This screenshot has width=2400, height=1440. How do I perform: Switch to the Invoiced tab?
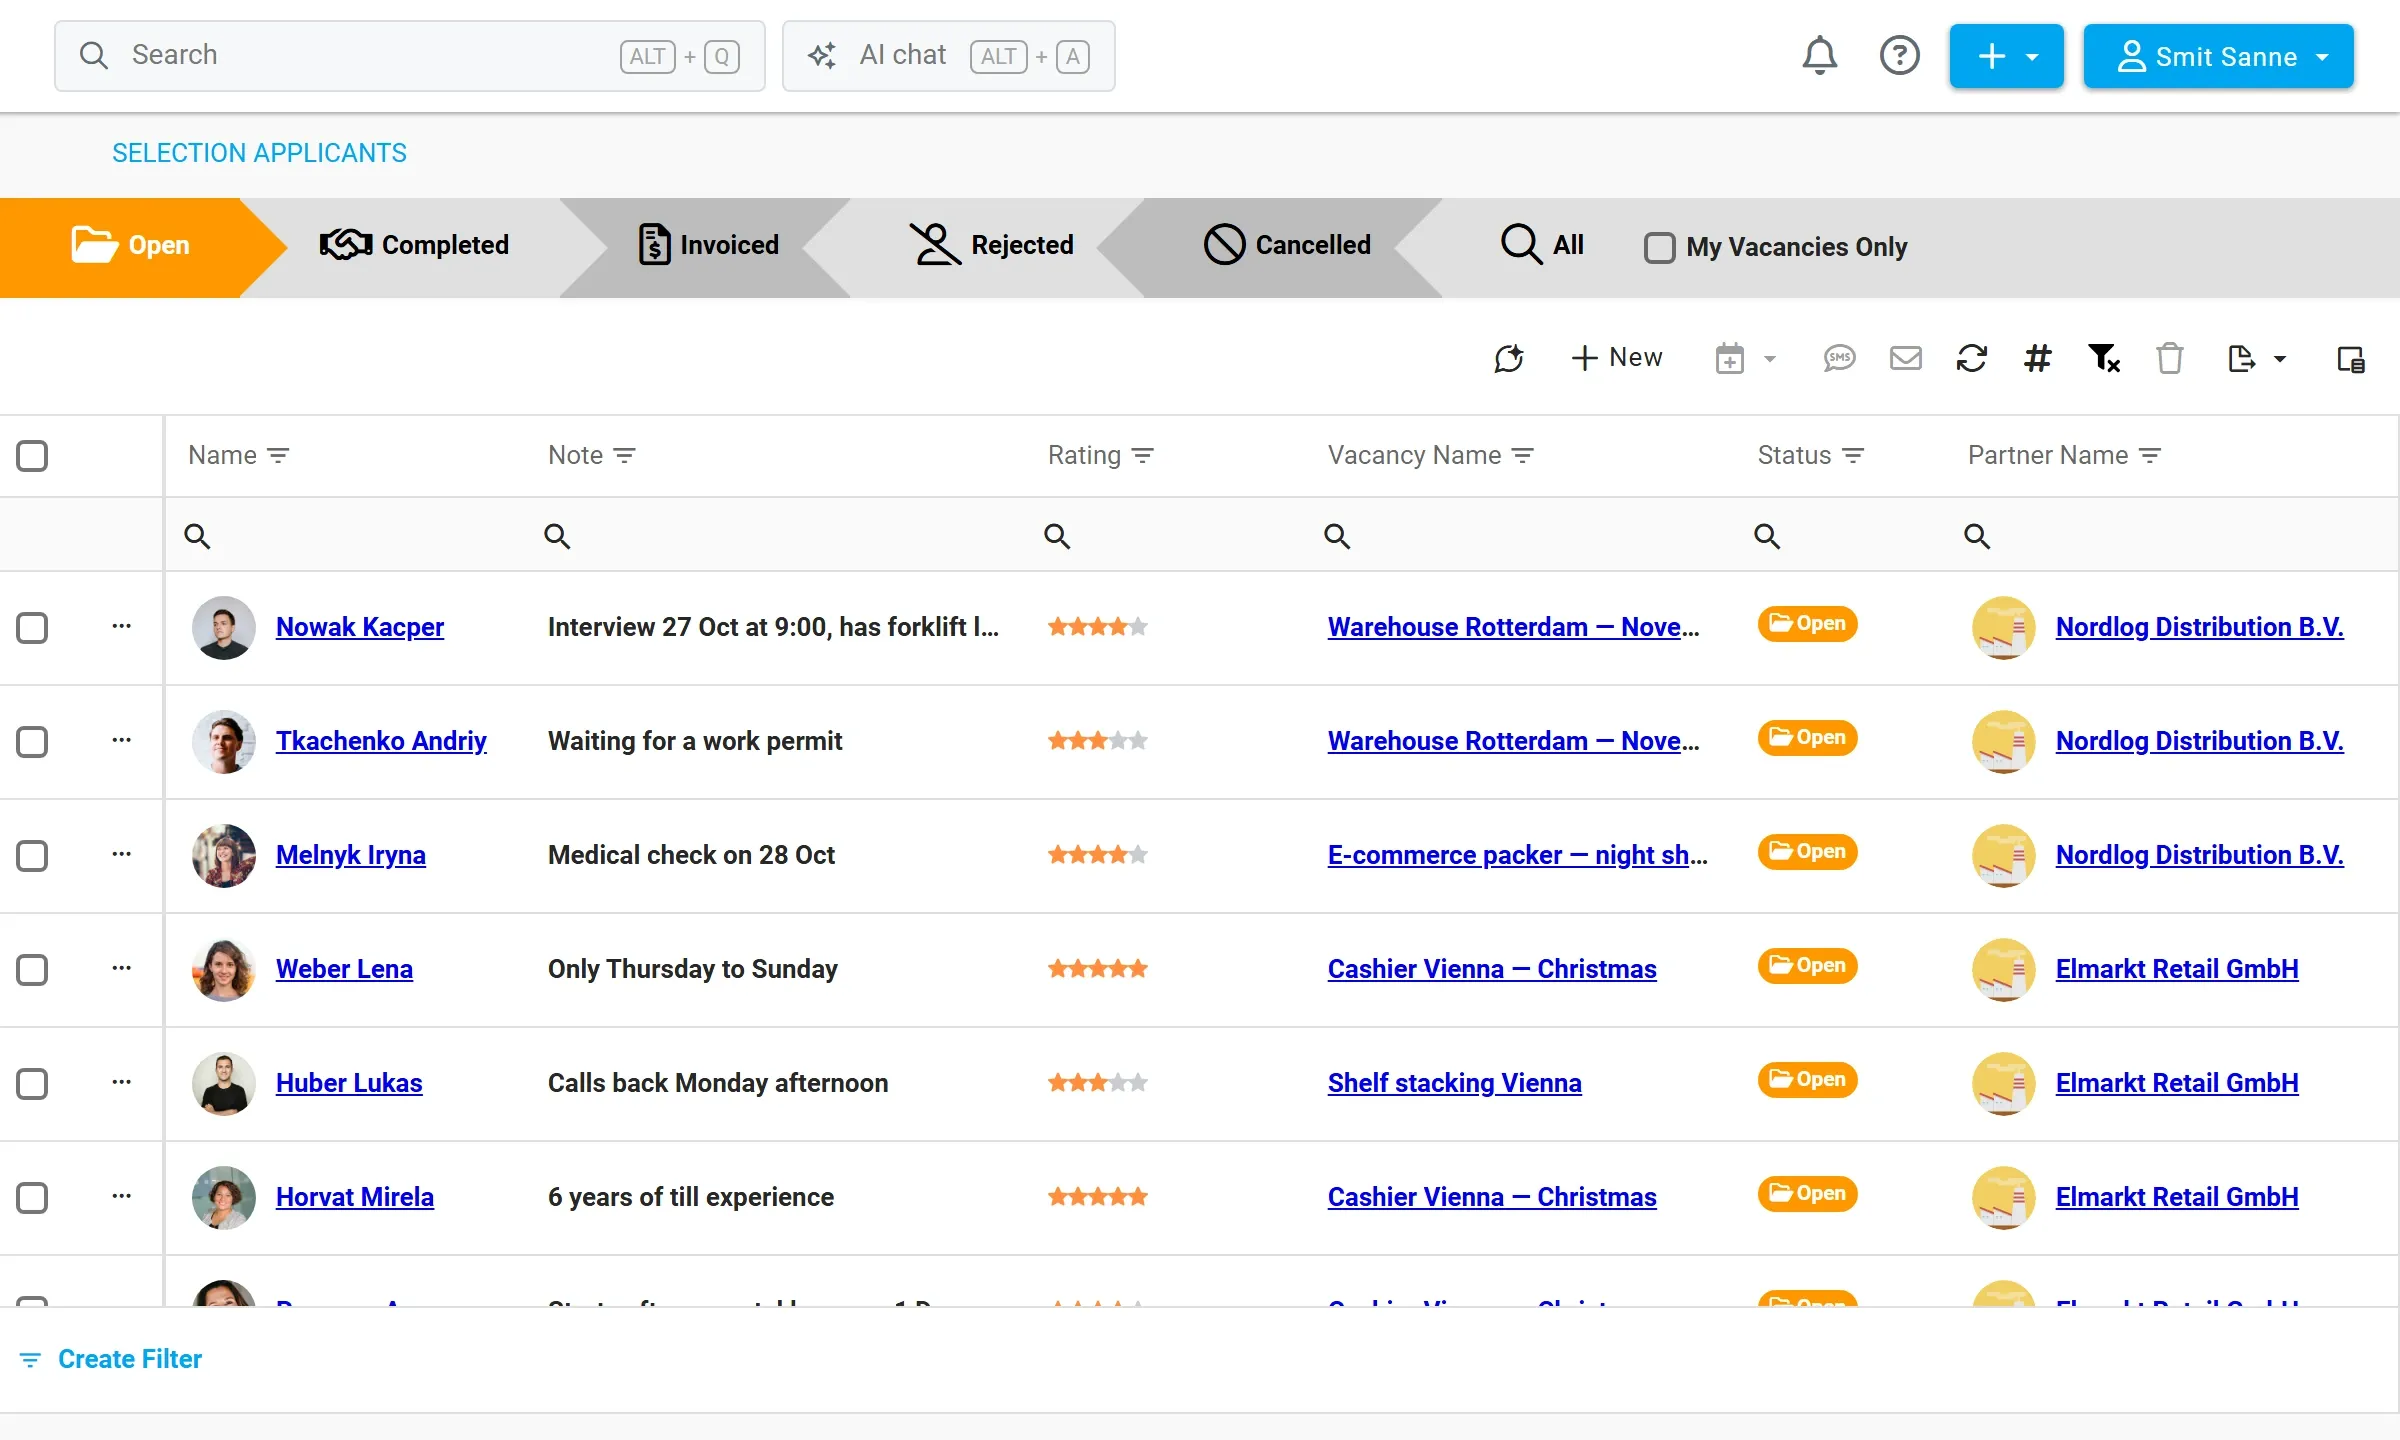point(709,245)
